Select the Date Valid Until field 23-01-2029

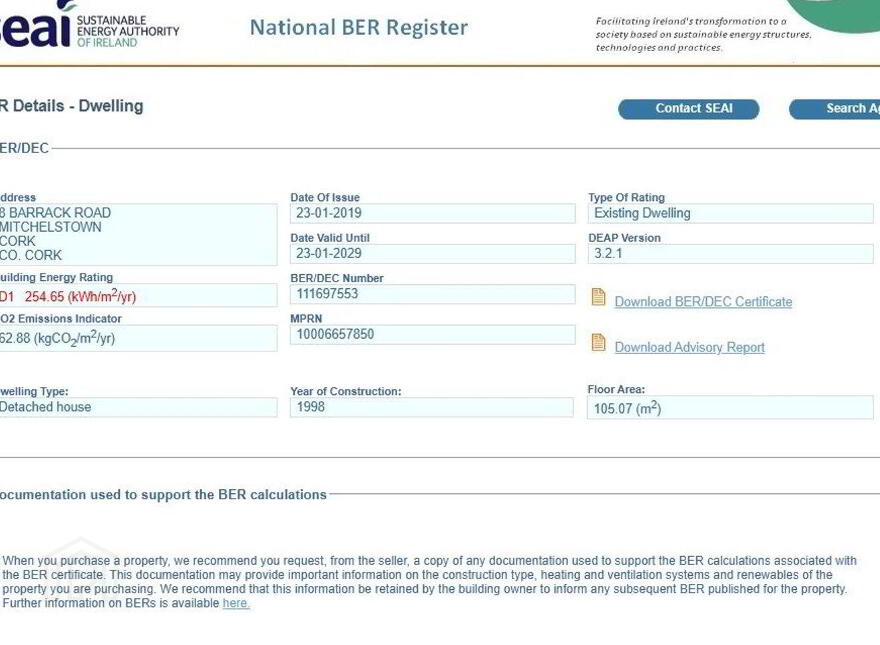433,254
